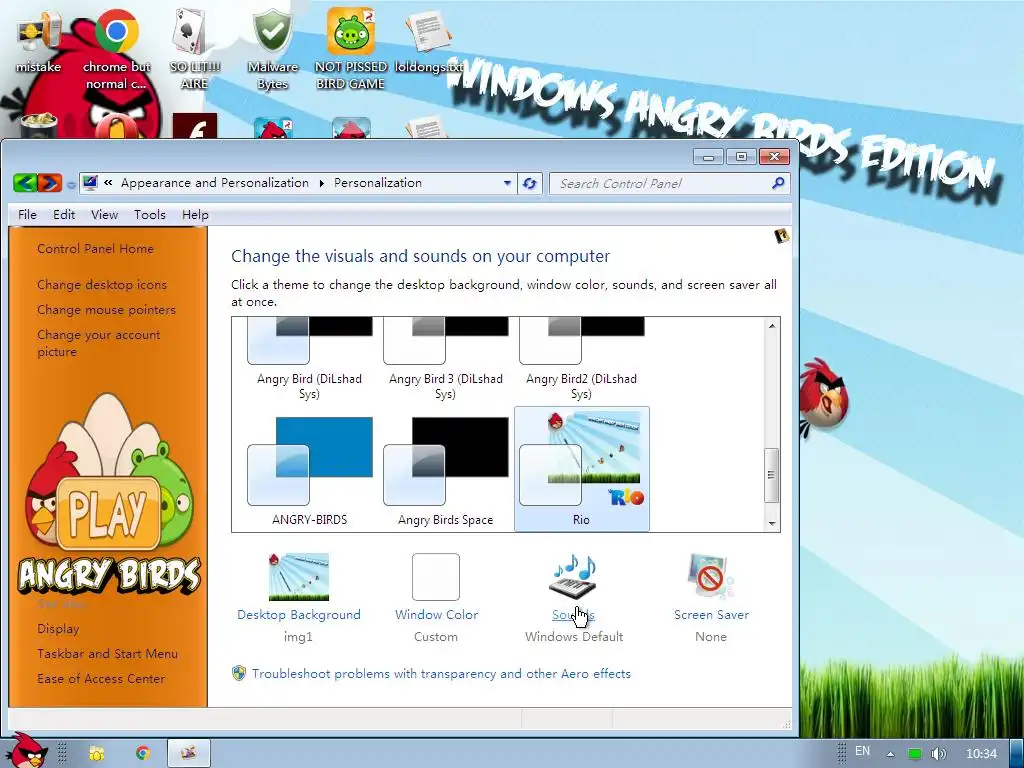This screenshot has height=768, width=1024.
Task: Open Chrome from the taskbar
Action: (142, 754)
